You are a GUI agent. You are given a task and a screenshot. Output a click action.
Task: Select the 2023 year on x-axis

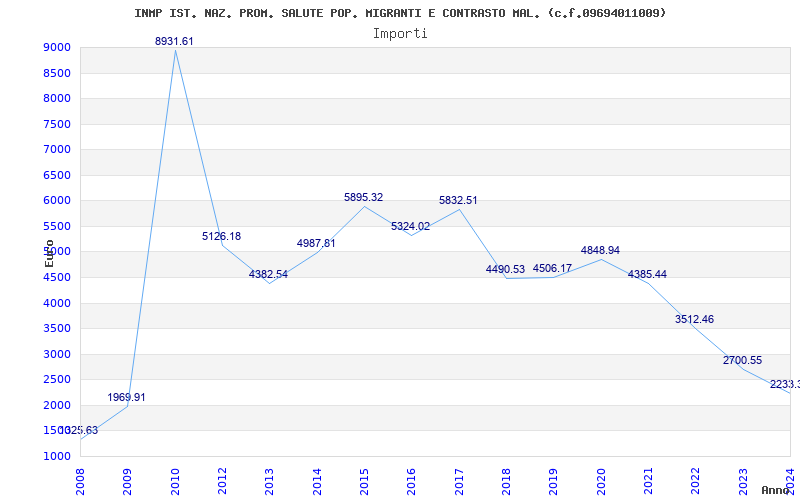743,480
